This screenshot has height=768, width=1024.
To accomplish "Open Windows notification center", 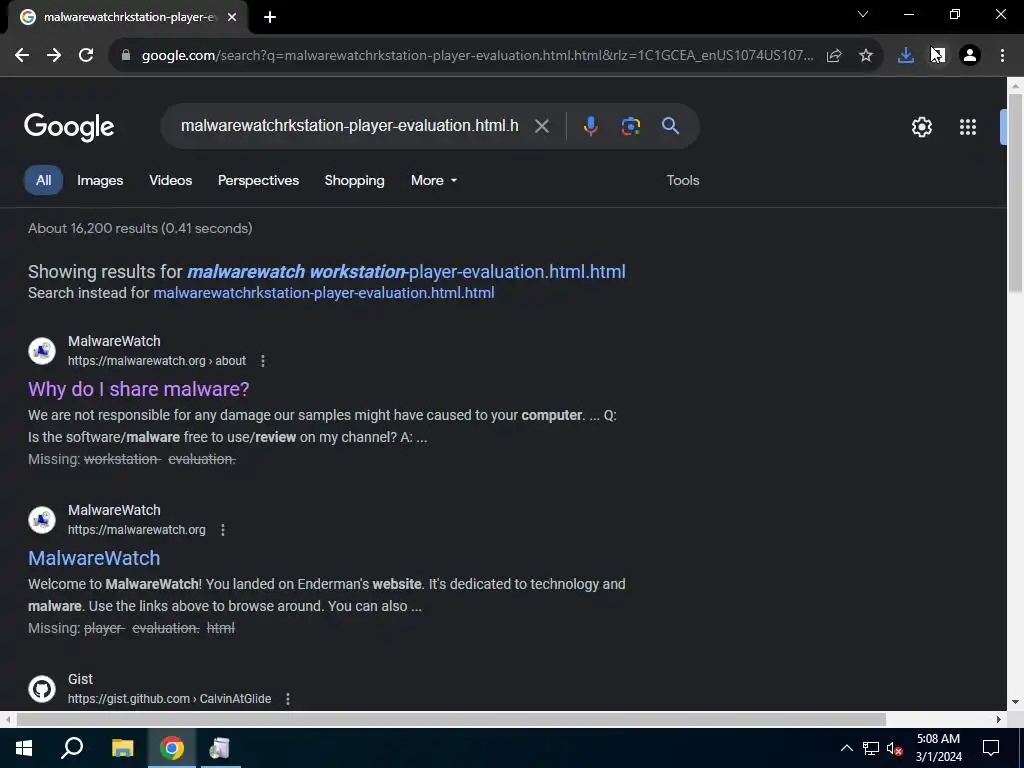I will (x=991, y=748).
